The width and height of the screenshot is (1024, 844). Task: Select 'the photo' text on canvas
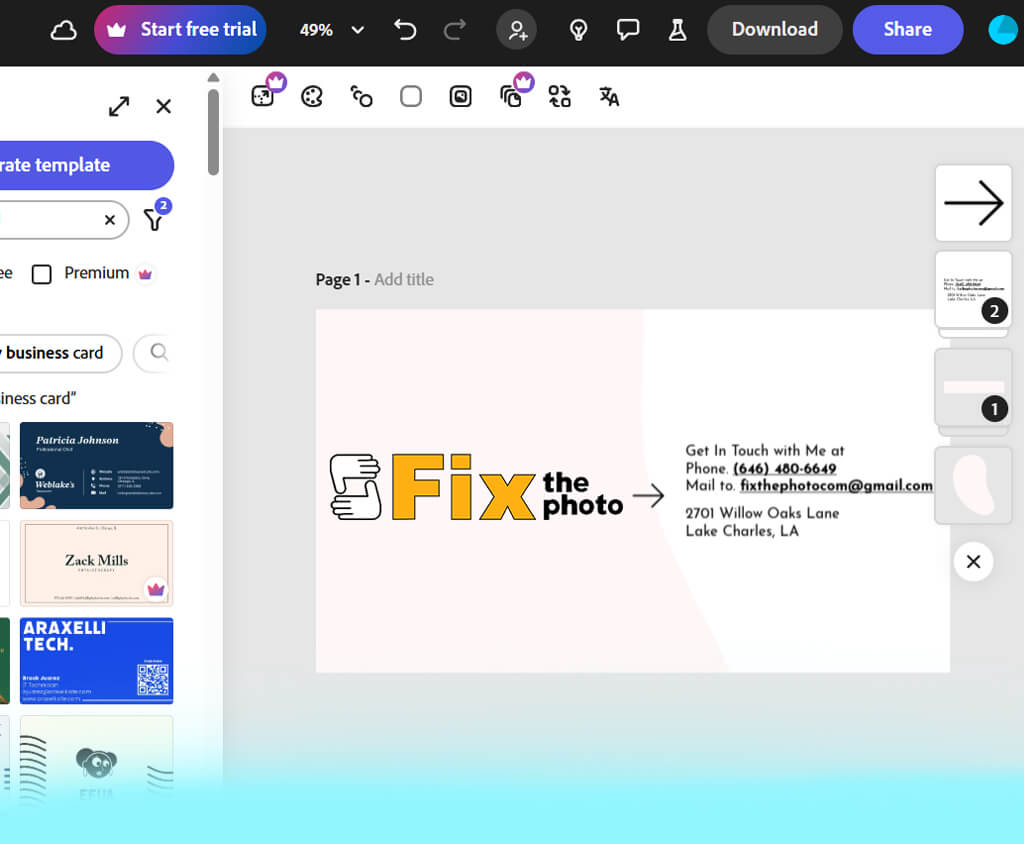tap(583, 495)
